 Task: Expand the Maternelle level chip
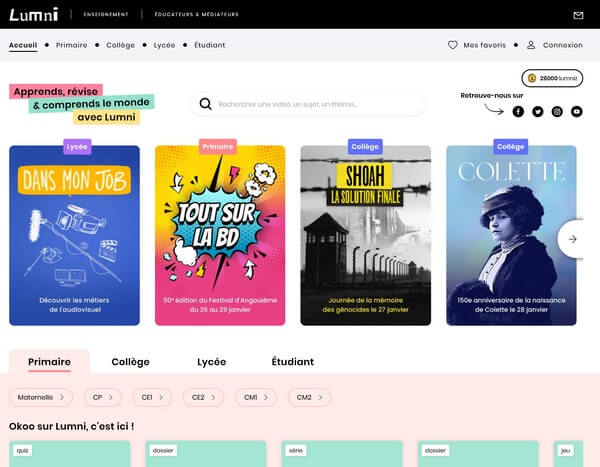click(41, 397)
